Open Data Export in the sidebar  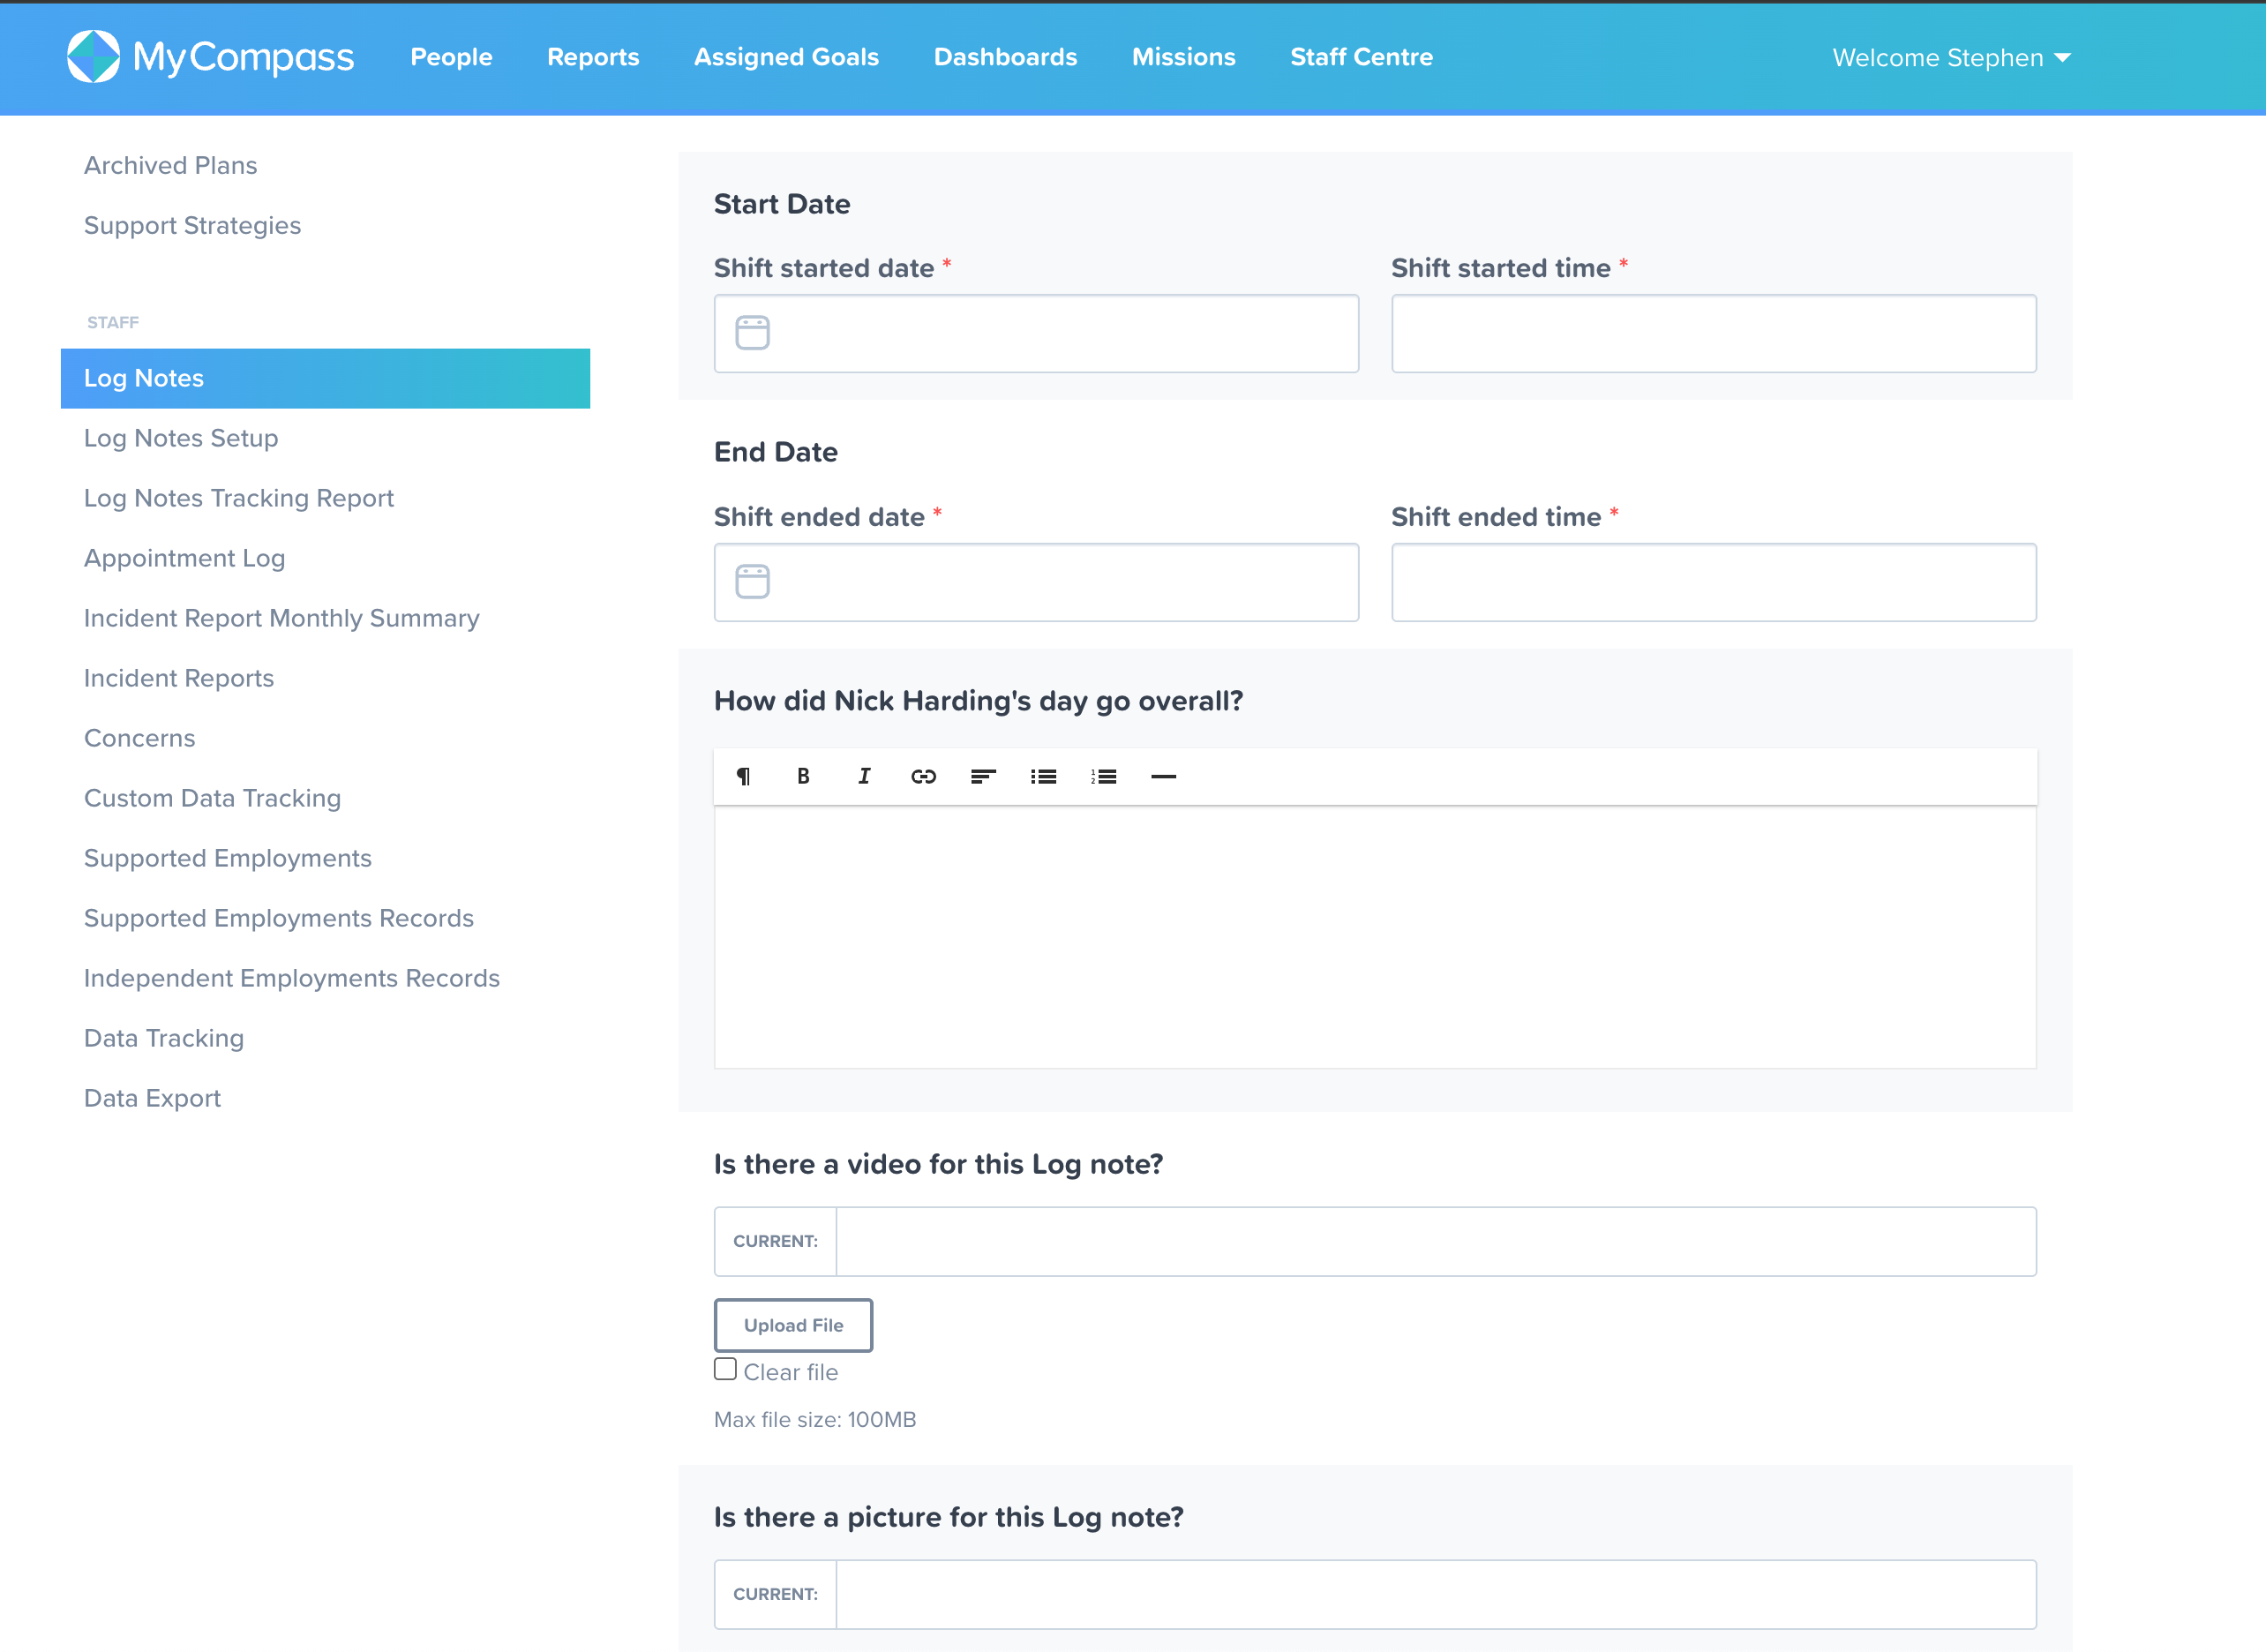point(152,1098)
